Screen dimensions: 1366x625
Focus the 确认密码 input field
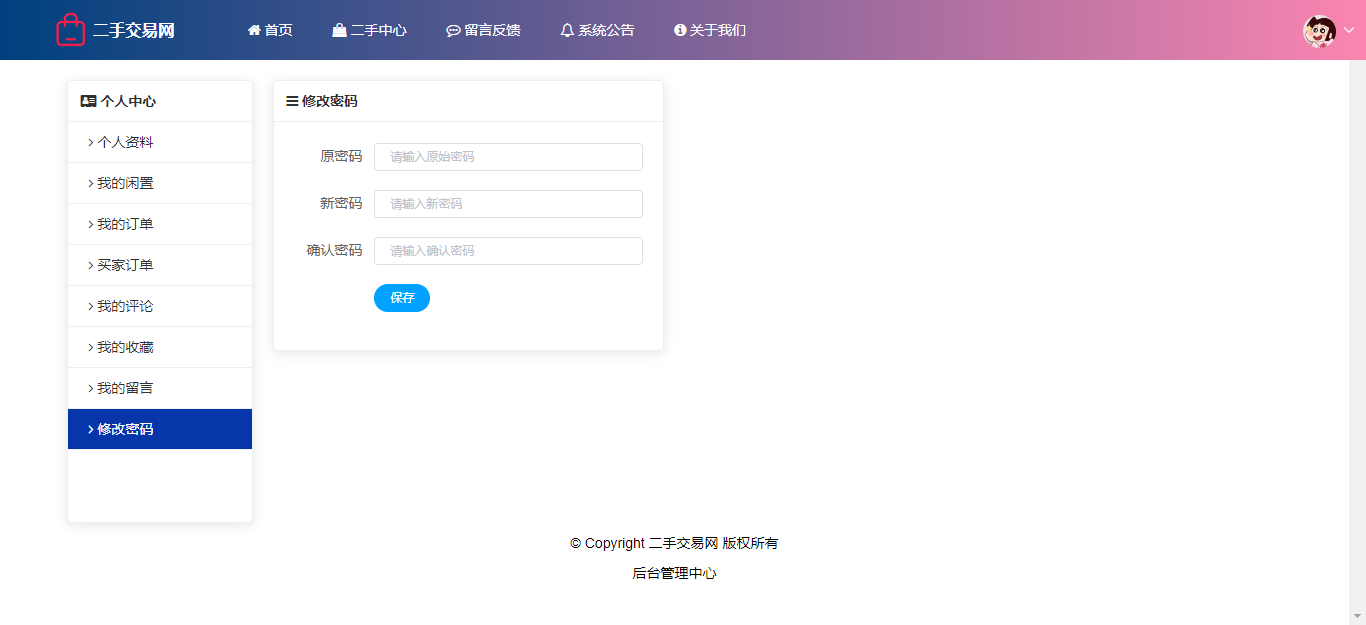[508, 251]
